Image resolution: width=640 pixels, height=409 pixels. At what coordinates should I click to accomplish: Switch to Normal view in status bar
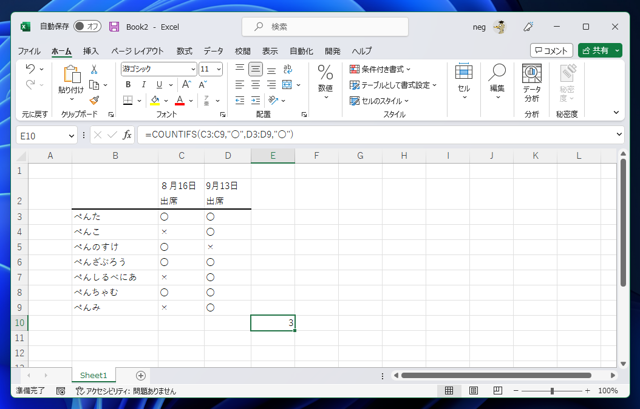point(449,391)
